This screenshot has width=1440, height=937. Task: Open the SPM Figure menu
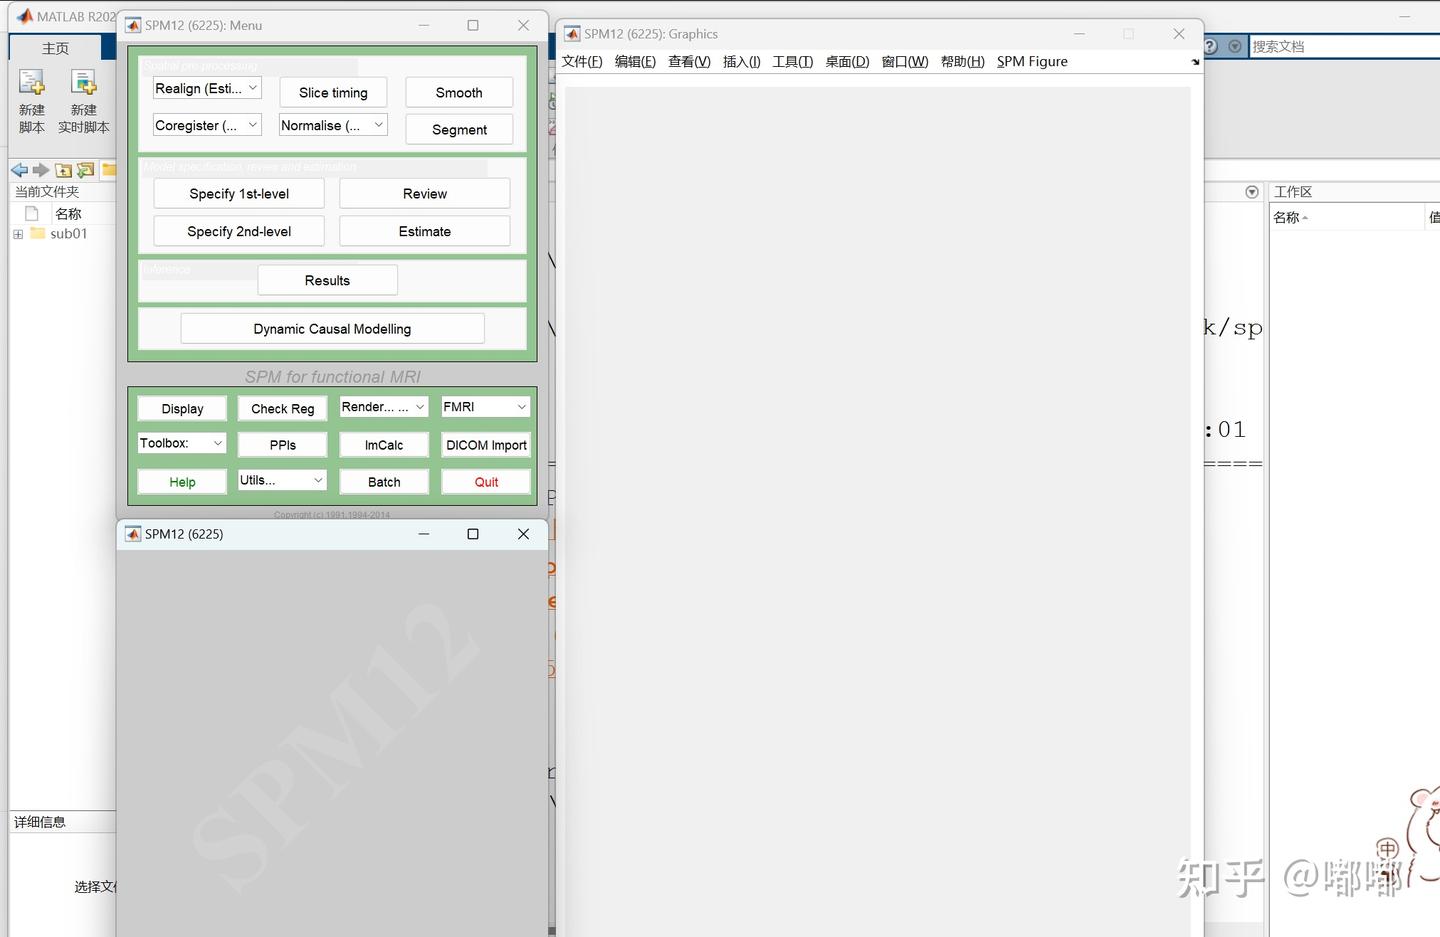[x=1032, y=62]
